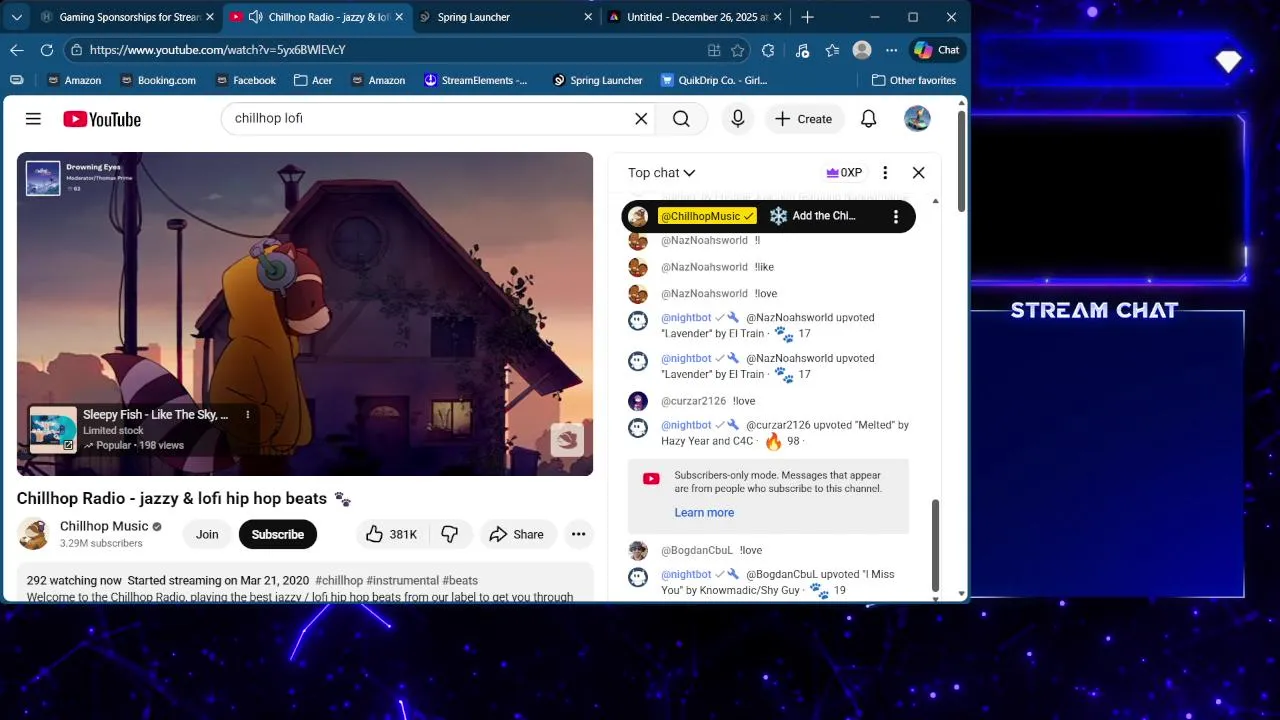Open the browser profile avatar
1280x720 pixels.
[862, 50]
